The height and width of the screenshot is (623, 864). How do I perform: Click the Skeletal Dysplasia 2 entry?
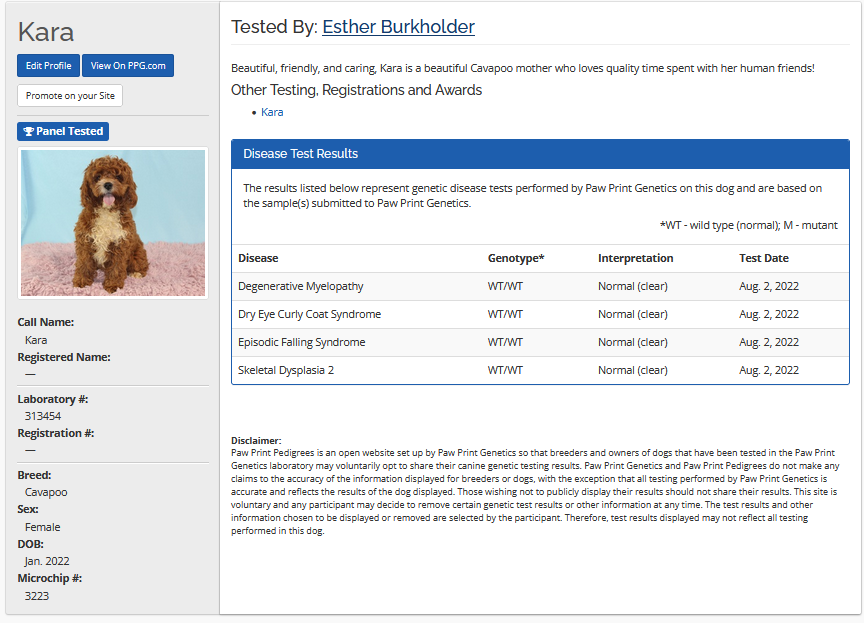[x=286, y=370]
